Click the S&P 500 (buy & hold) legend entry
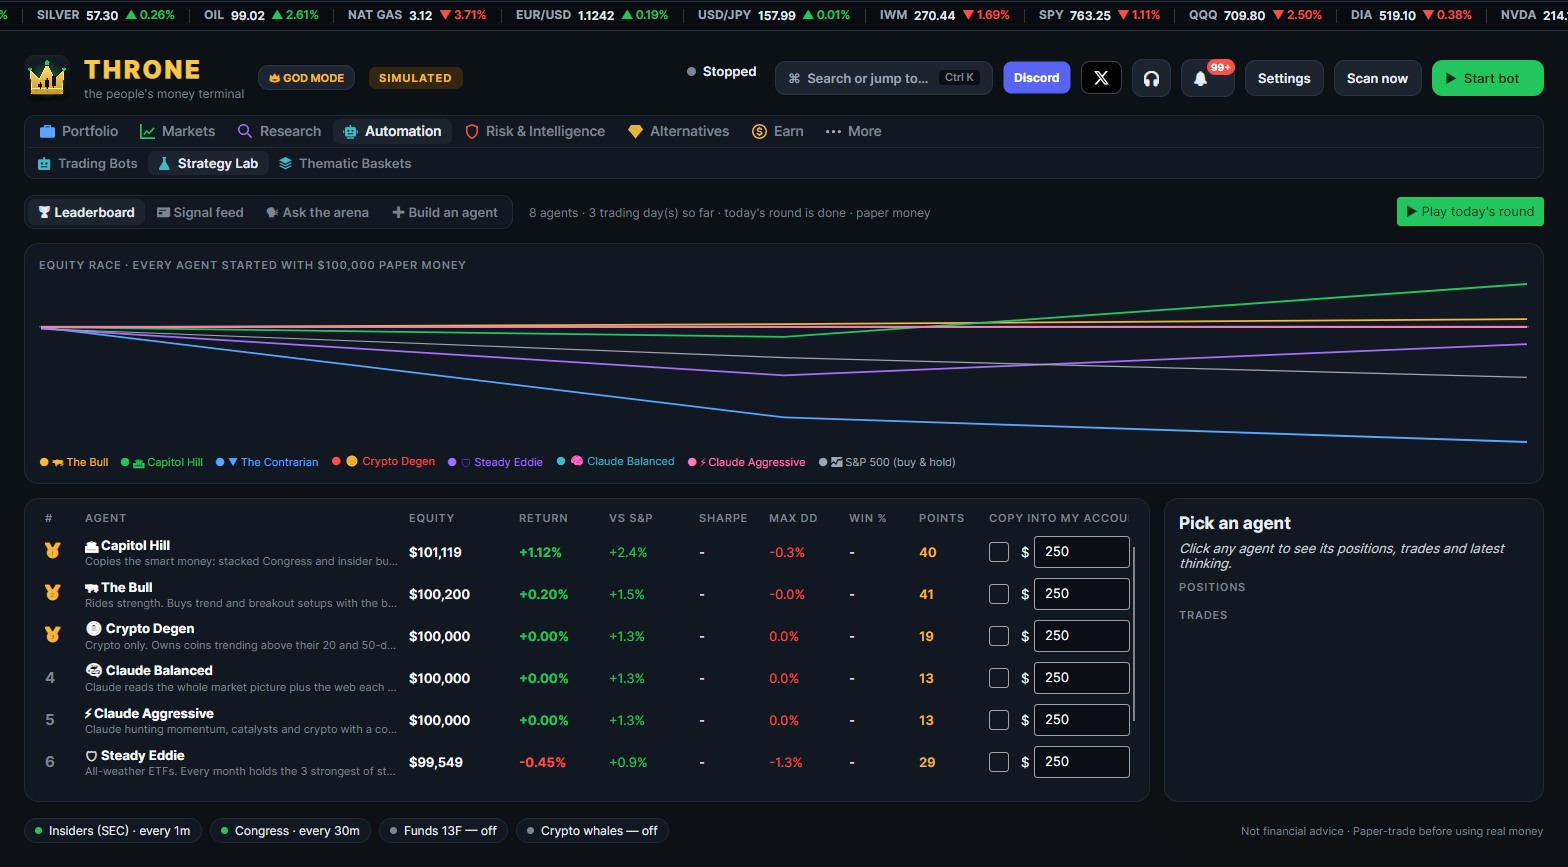The width and height of the screenshot is (1568, 867). [887, 462]
